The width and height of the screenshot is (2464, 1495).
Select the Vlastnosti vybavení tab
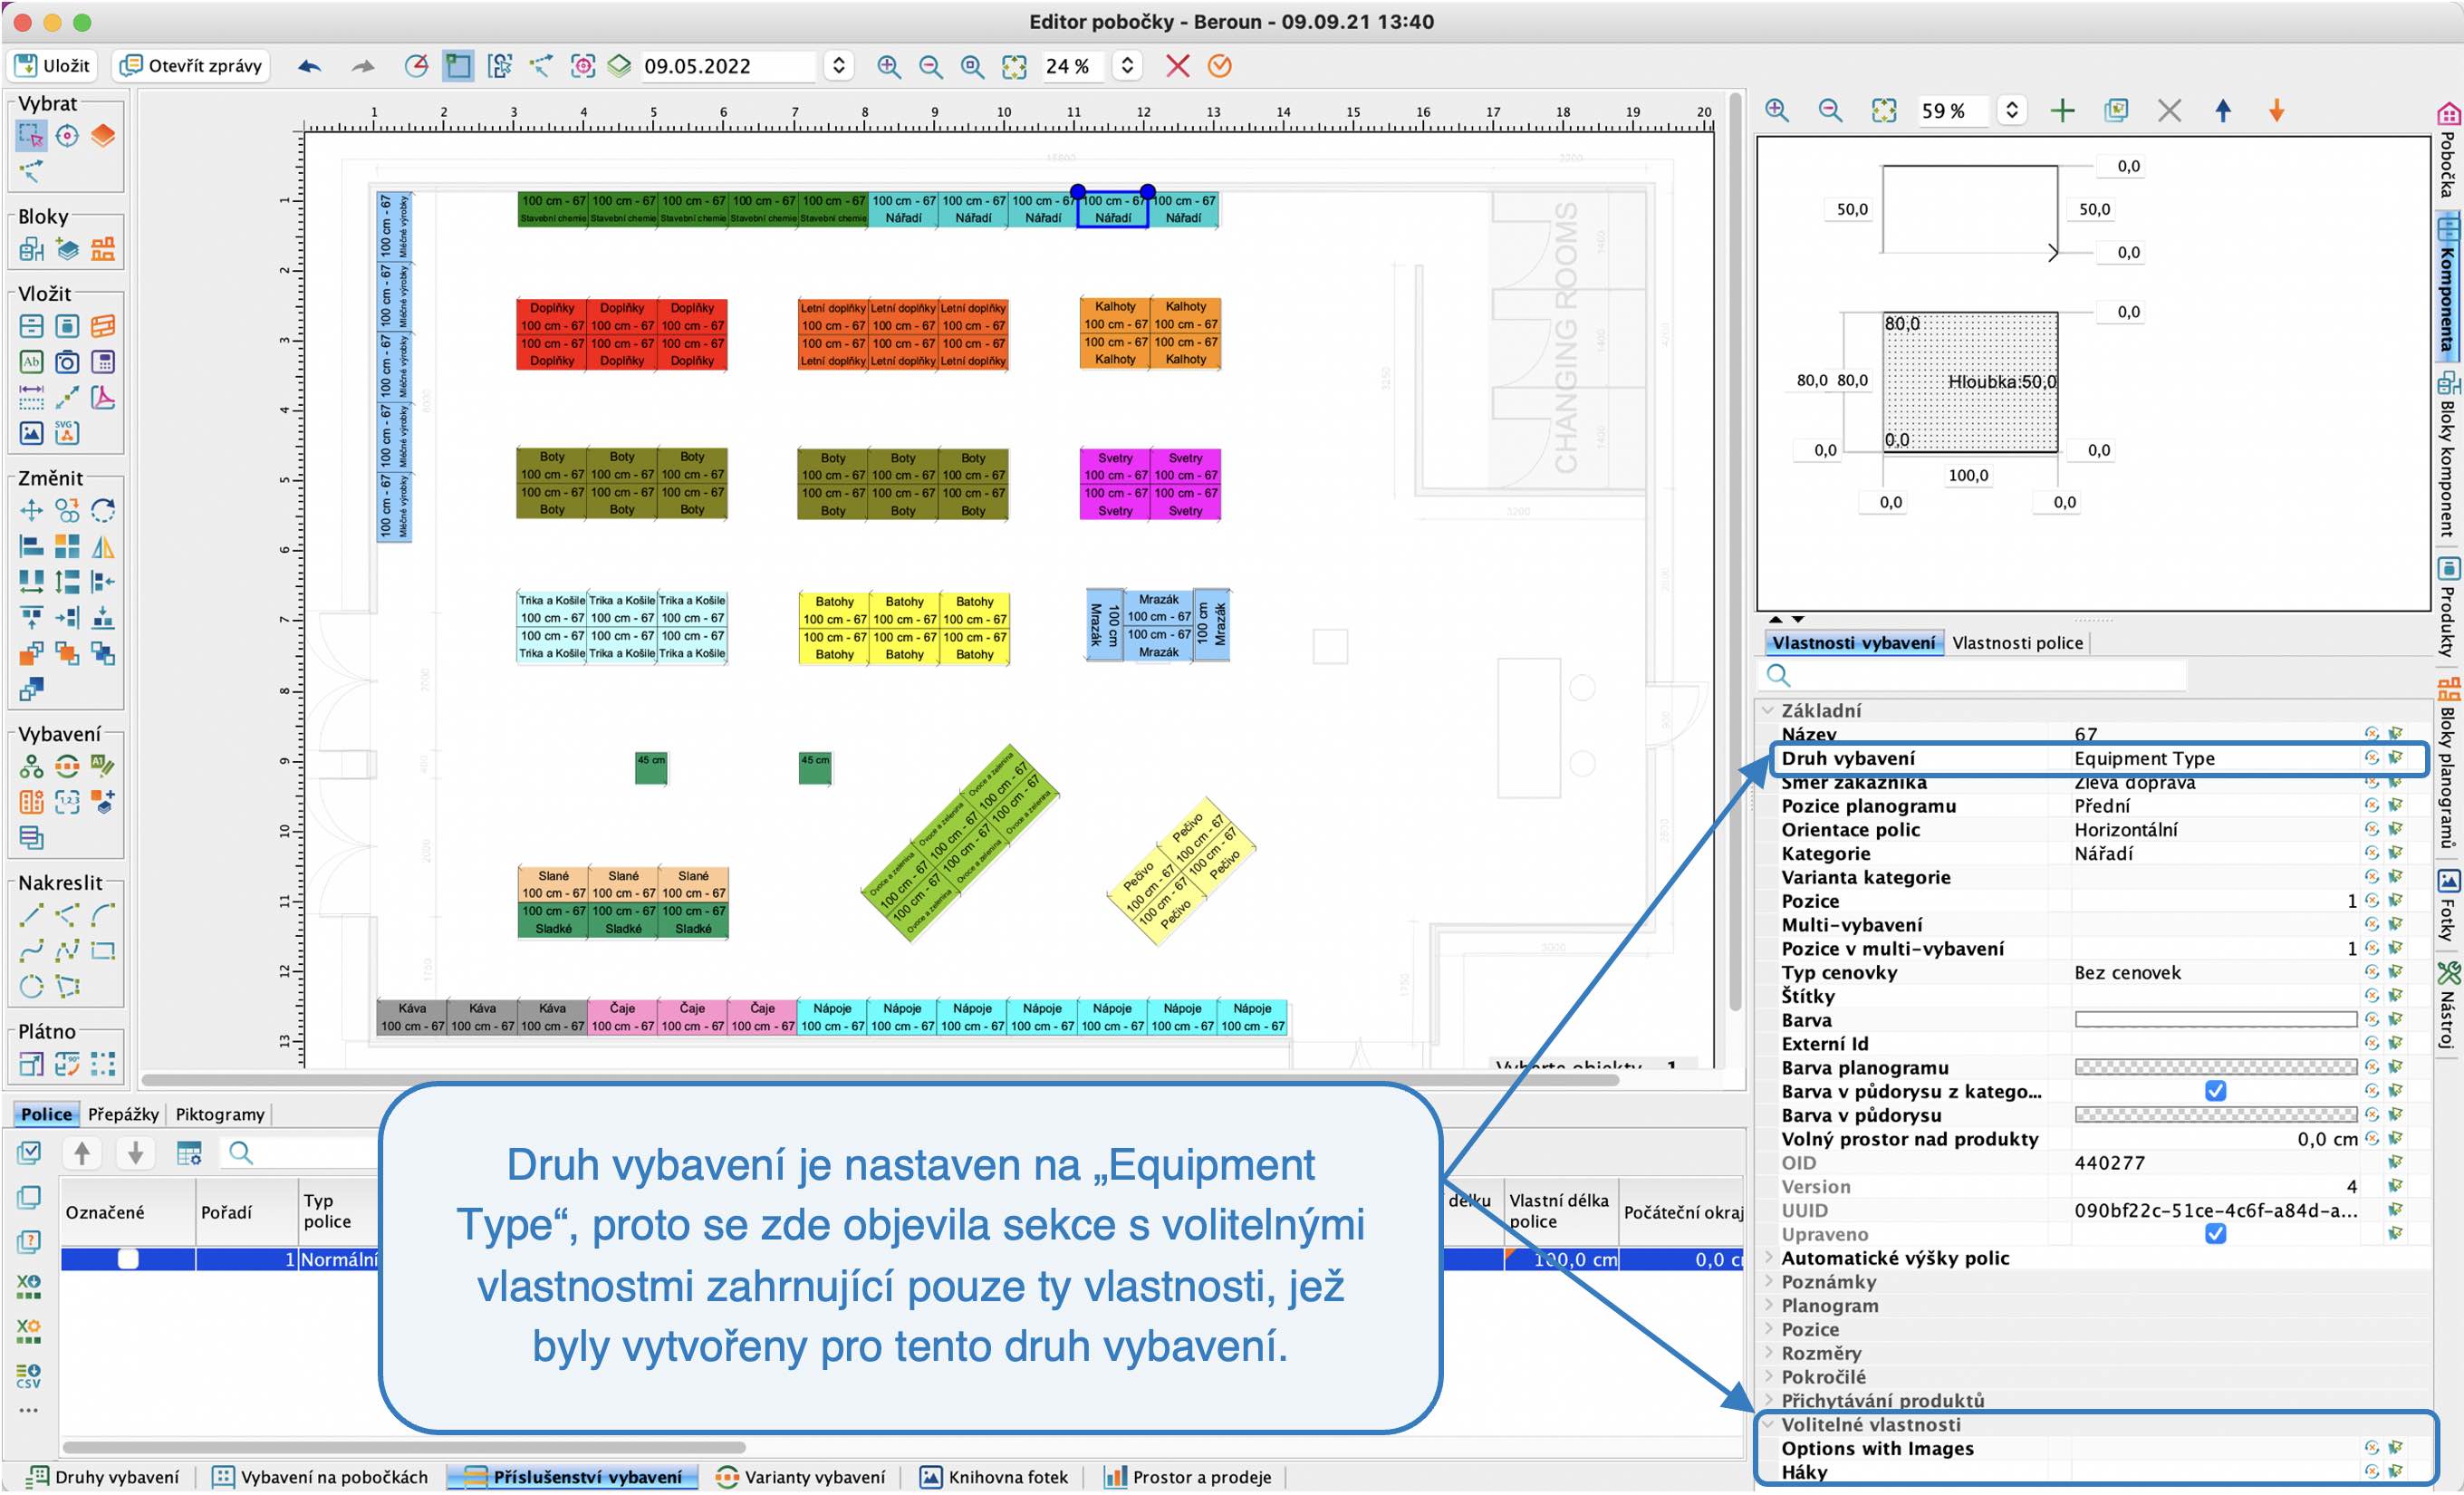[x=1853, y=643]
